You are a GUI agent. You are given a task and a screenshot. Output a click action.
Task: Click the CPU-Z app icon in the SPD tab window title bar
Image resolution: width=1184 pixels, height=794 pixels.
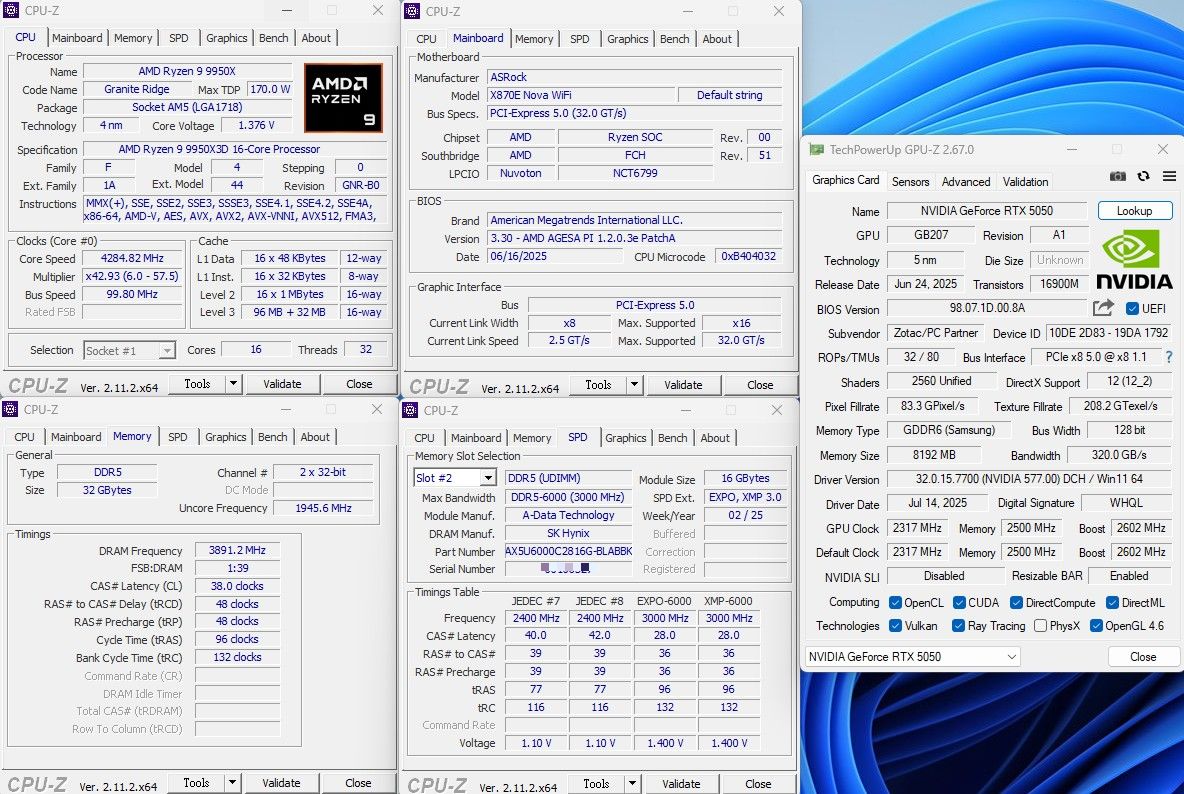pyautogui.click(x=410, y=410)
